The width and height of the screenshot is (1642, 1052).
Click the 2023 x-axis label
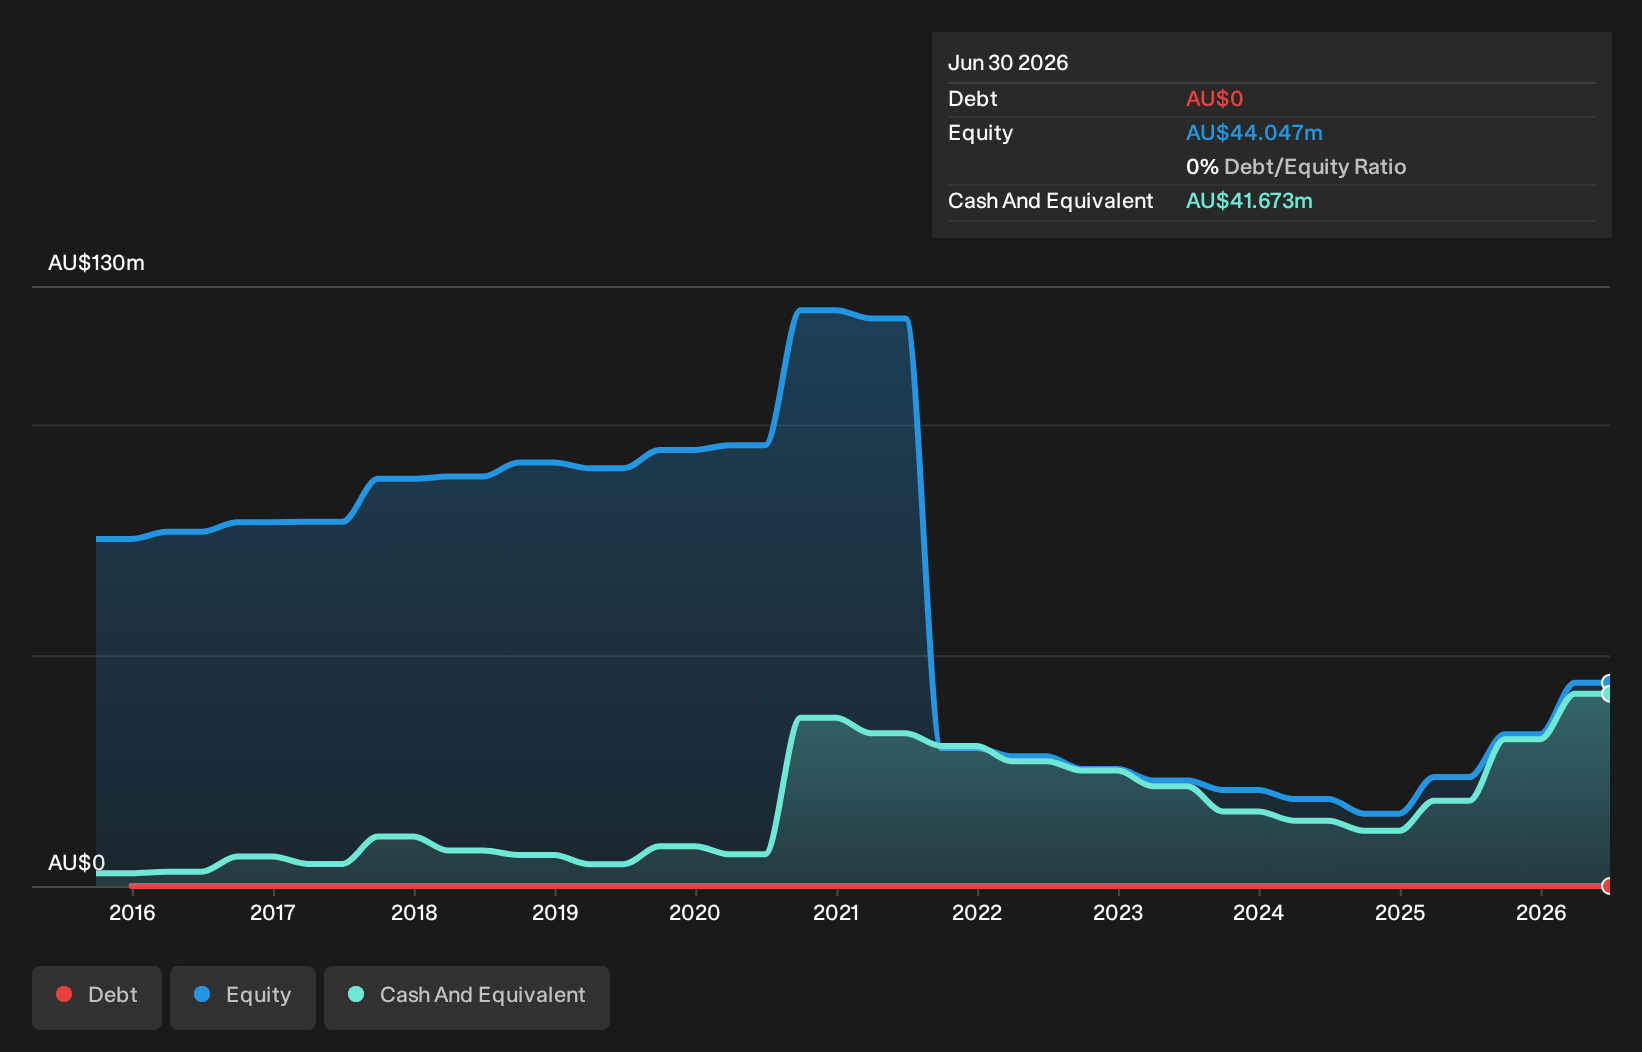point(1118,912)
